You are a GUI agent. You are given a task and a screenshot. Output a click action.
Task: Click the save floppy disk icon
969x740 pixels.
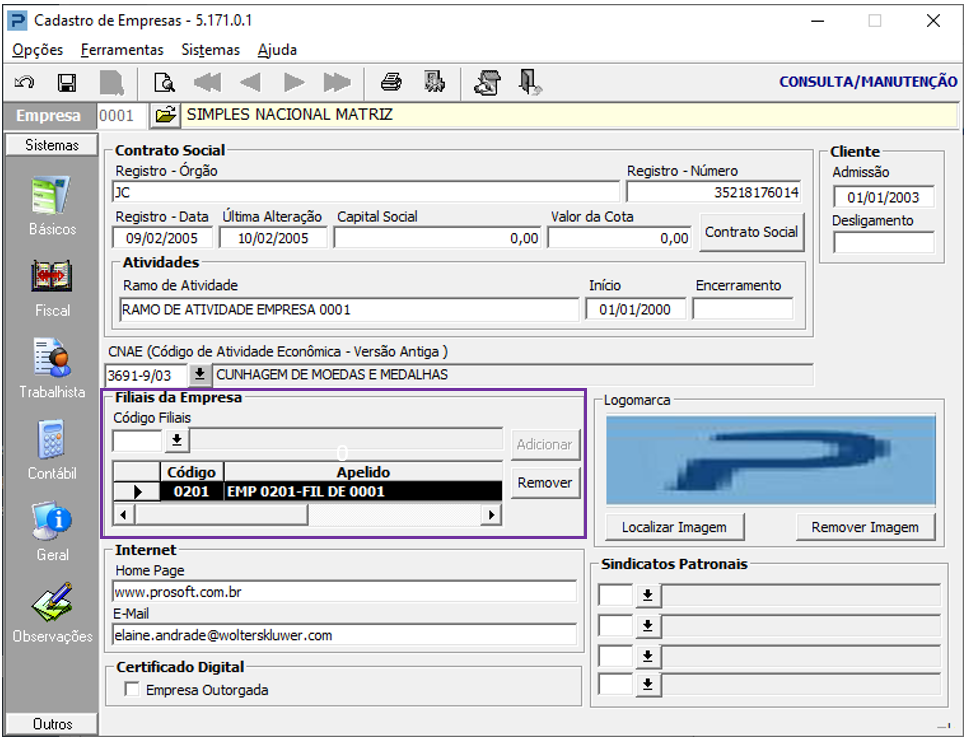[x=67, y=82]
